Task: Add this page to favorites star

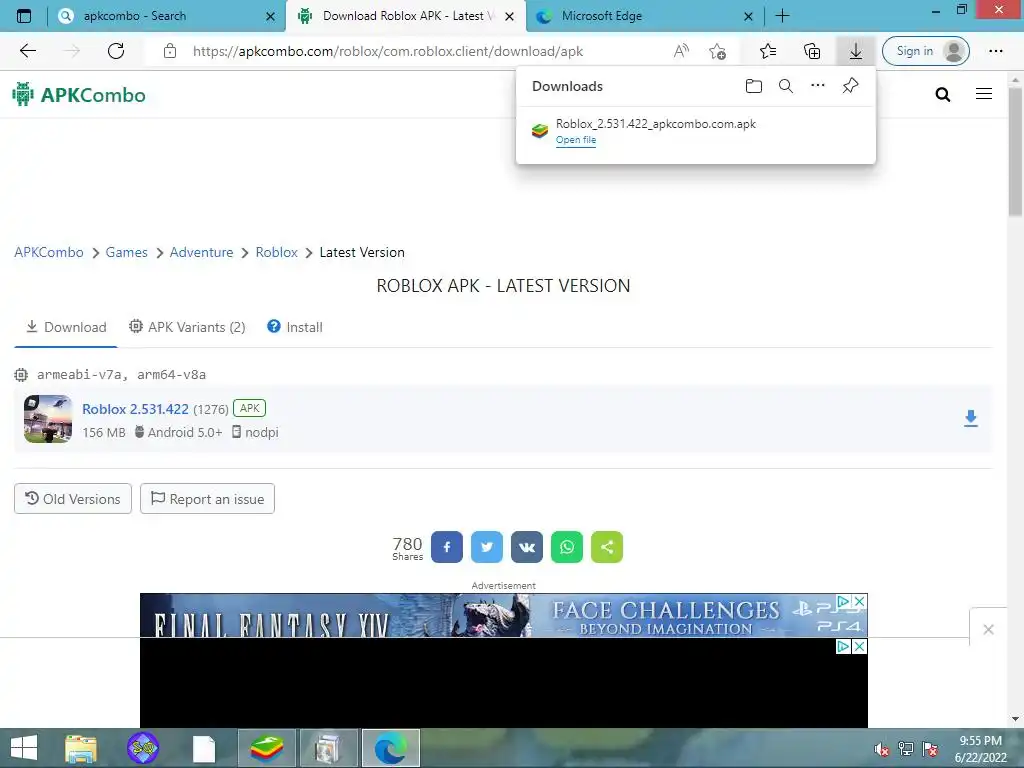Action: (x=717, y=51)
